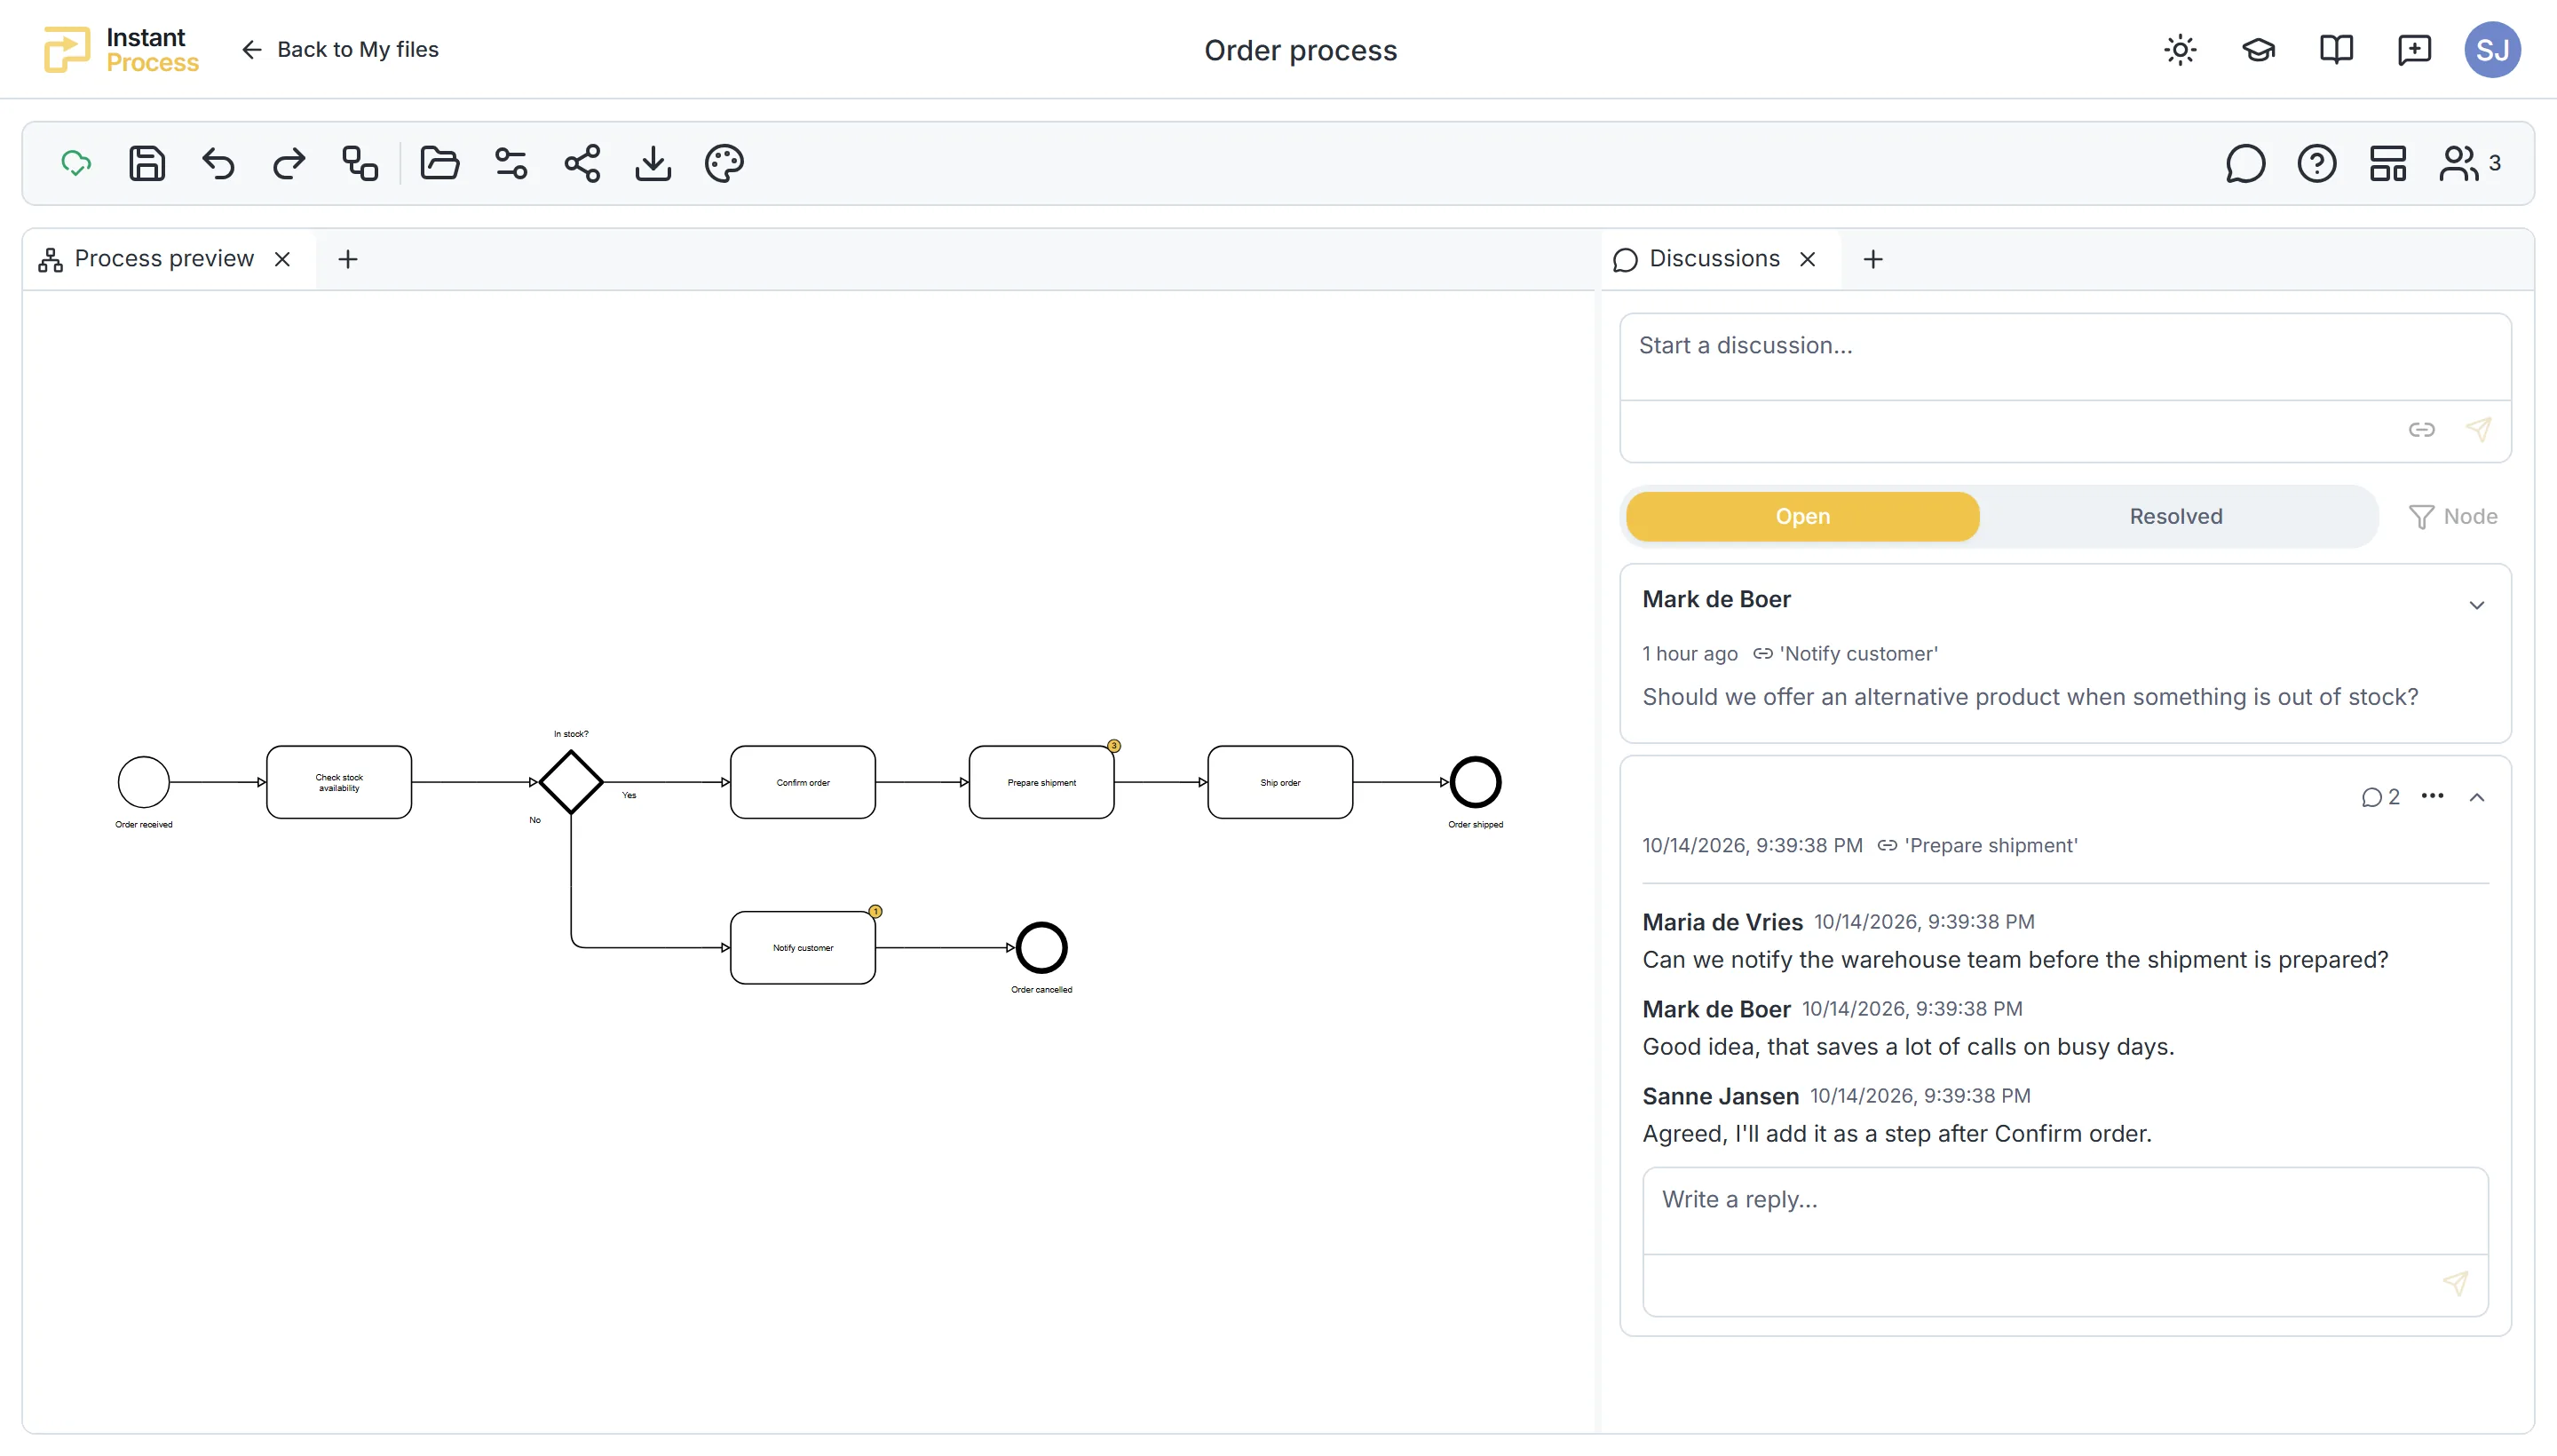The image size is (2557, 1456).
Task: Click the 'Notify customer' linked node reference
Action: (x=1845, y=653)
